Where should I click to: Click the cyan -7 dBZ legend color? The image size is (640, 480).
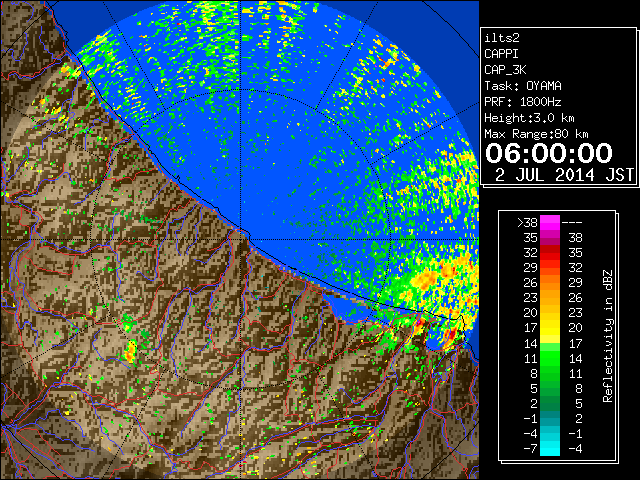tap(550, 448)
